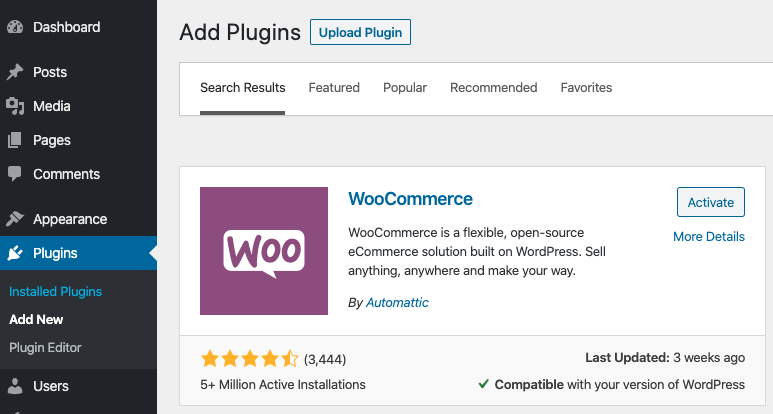Follow the Automattic author link
This screenshot has width=773, height=414.
coord(397,302)
